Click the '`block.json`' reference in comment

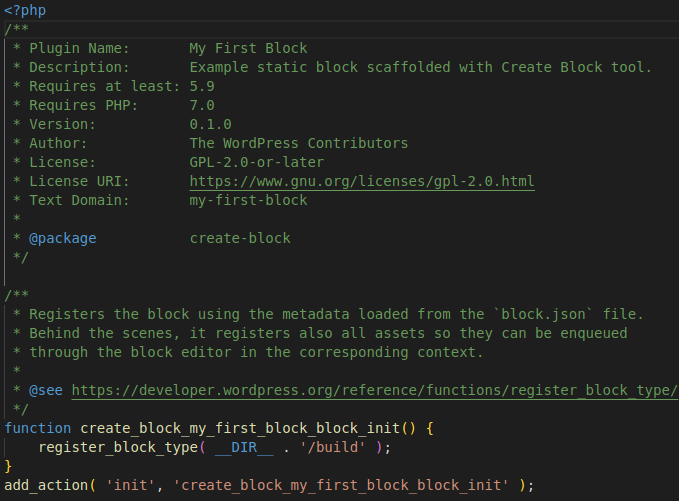(x=543, y=315)
